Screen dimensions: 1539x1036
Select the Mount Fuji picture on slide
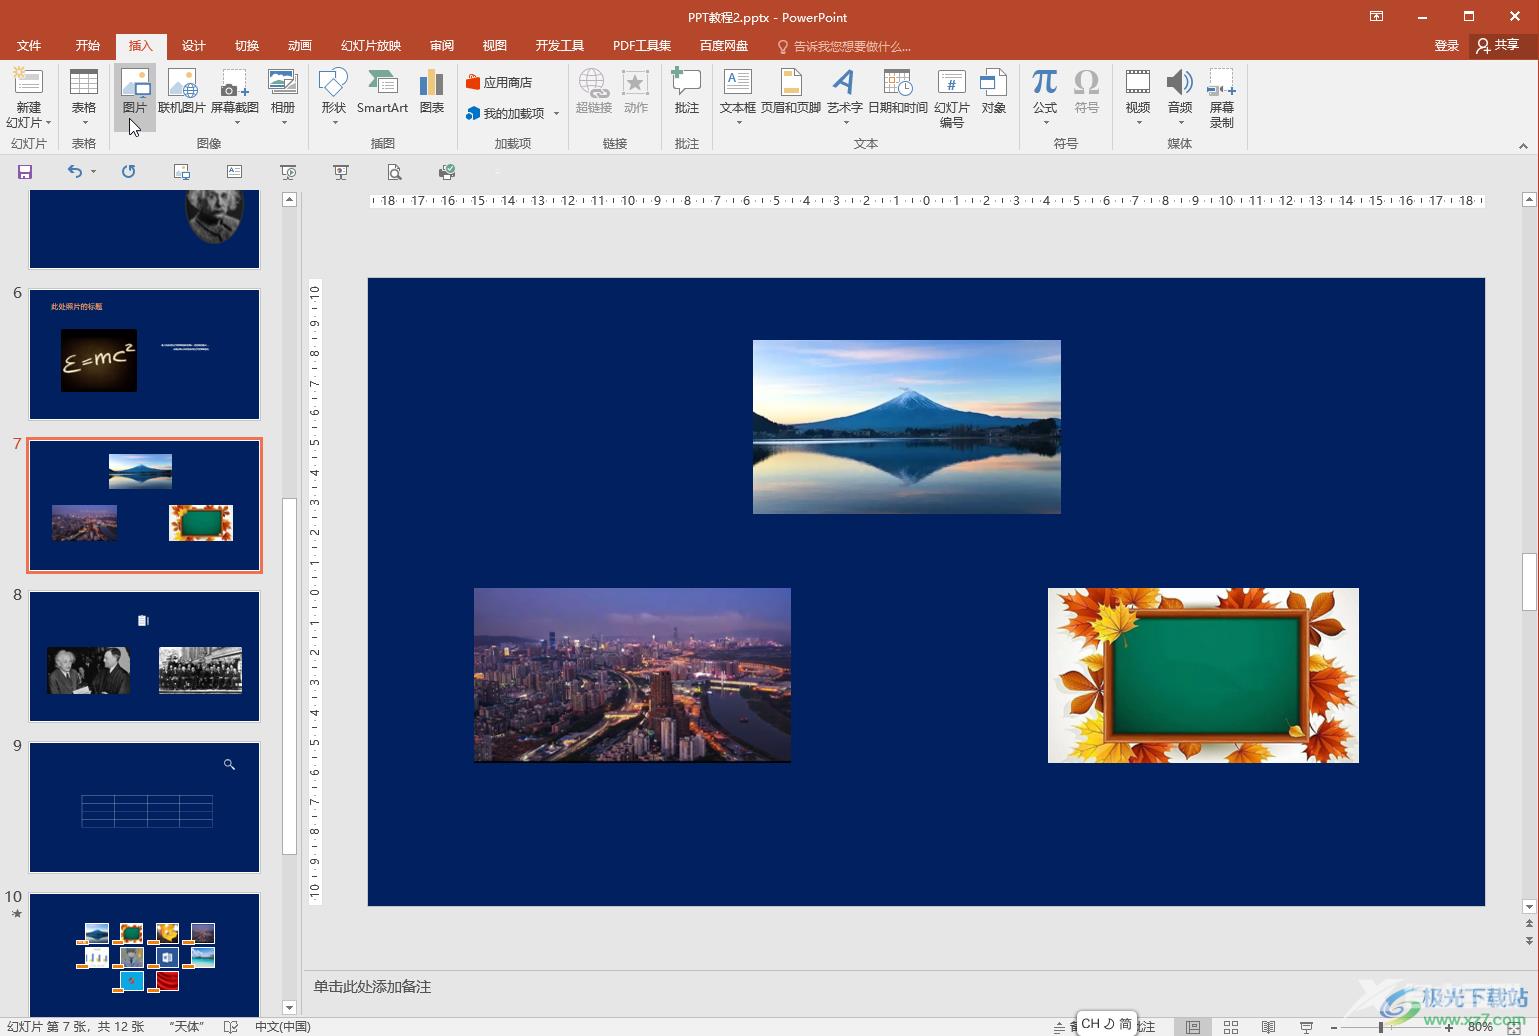click(907, 427)
